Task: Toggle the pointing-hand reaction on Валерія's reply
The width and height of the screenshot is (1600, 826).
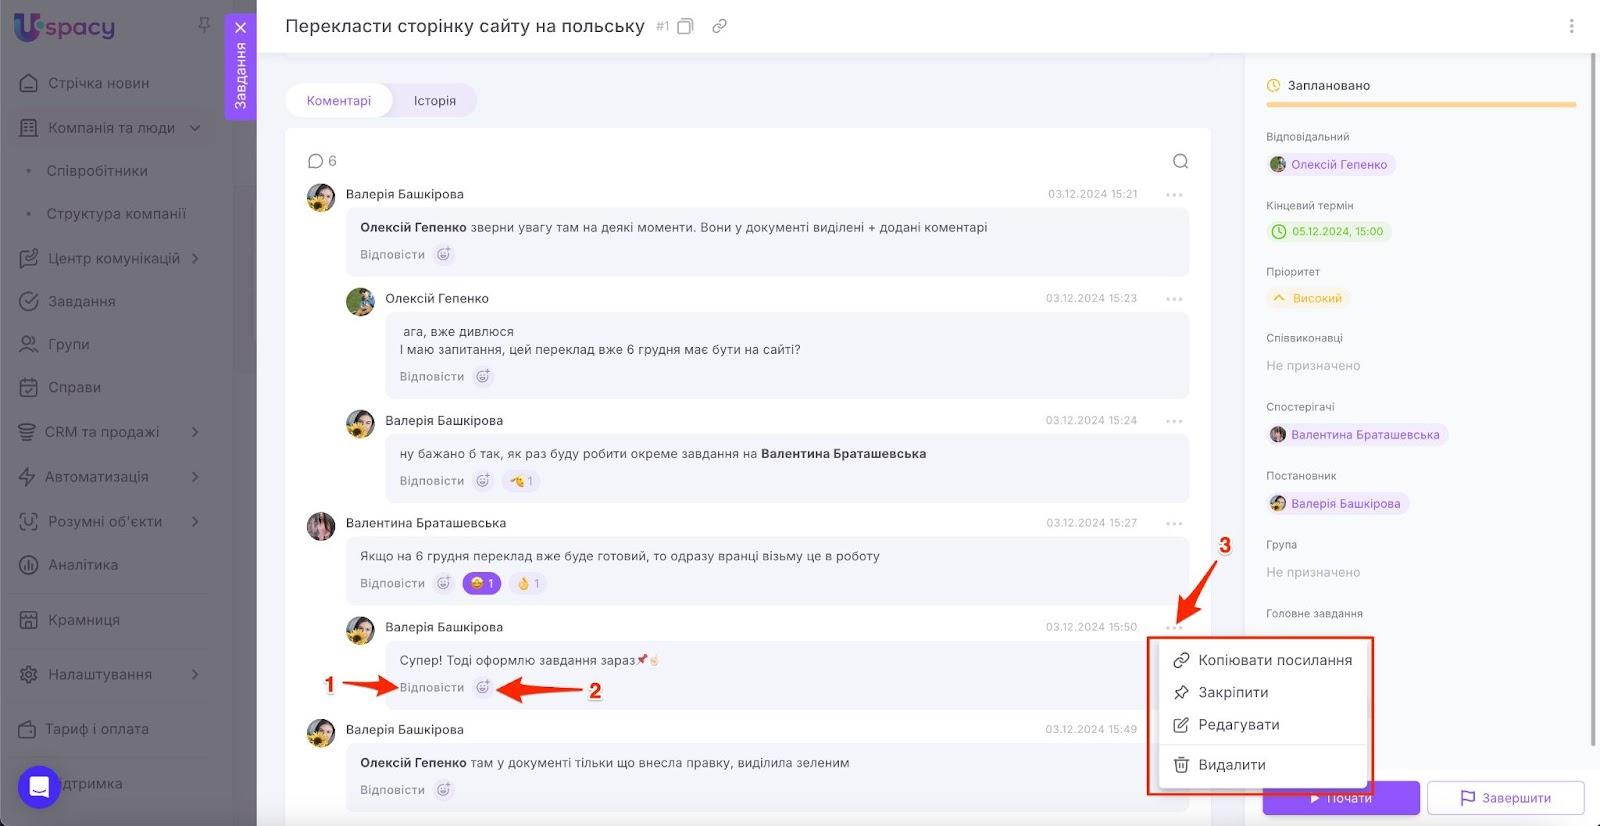Action: point(521,481)
